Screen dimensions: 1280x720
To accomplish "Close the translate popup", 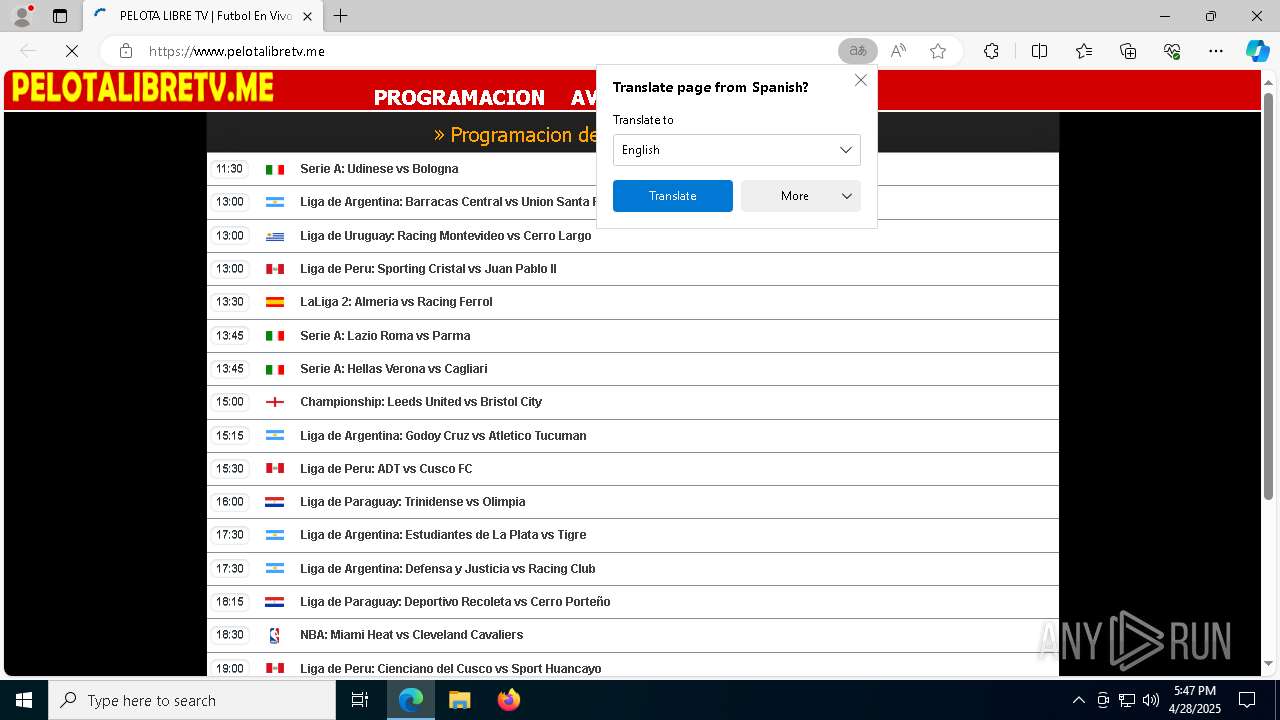I will point(861,80).
